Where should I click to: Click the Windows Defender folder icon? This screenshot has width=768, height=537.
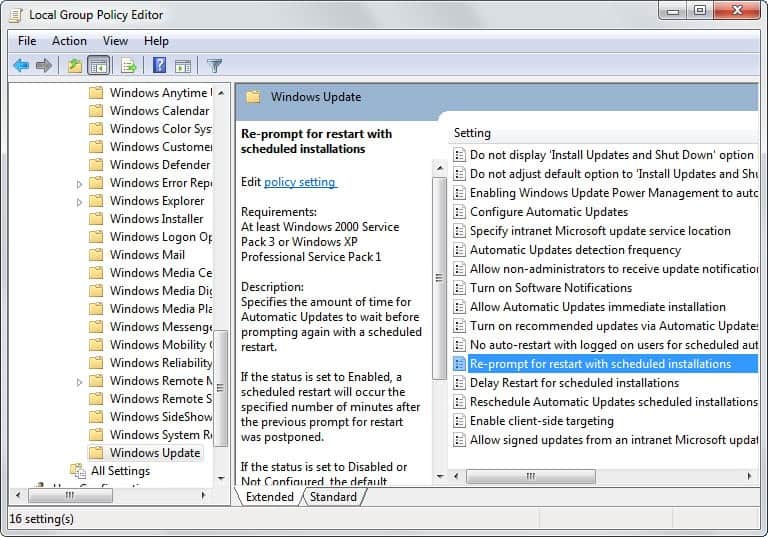(96, 165)
